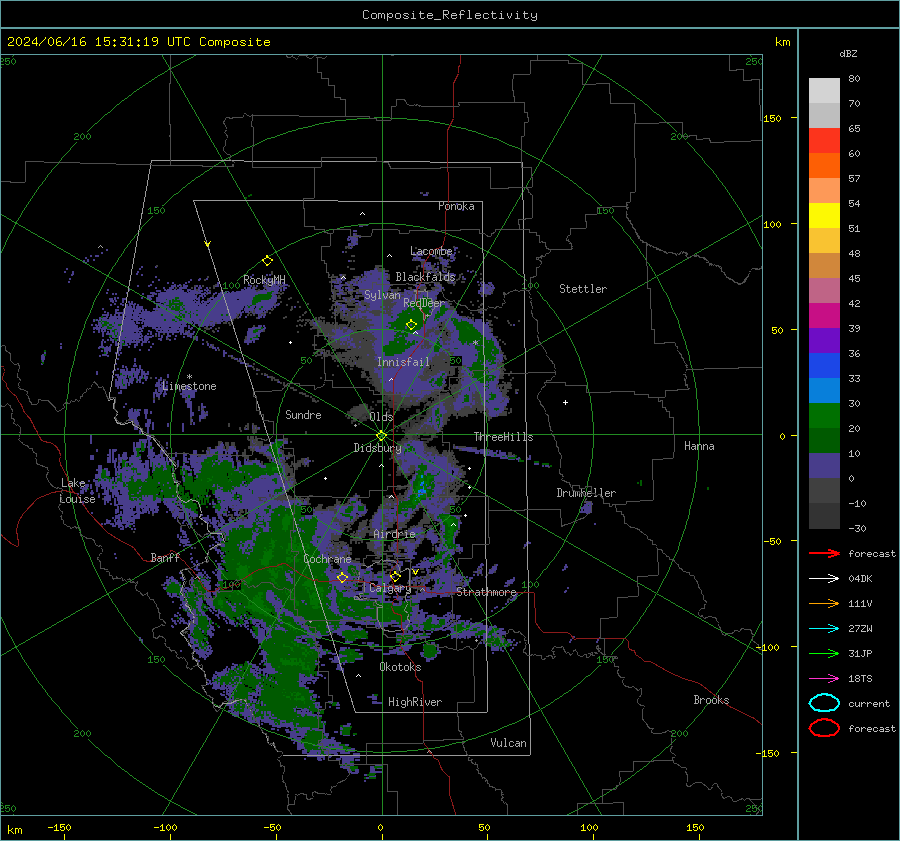Click the Innisfail label
The width and height of the screenshot is (900, 841).
coord(403,362)
